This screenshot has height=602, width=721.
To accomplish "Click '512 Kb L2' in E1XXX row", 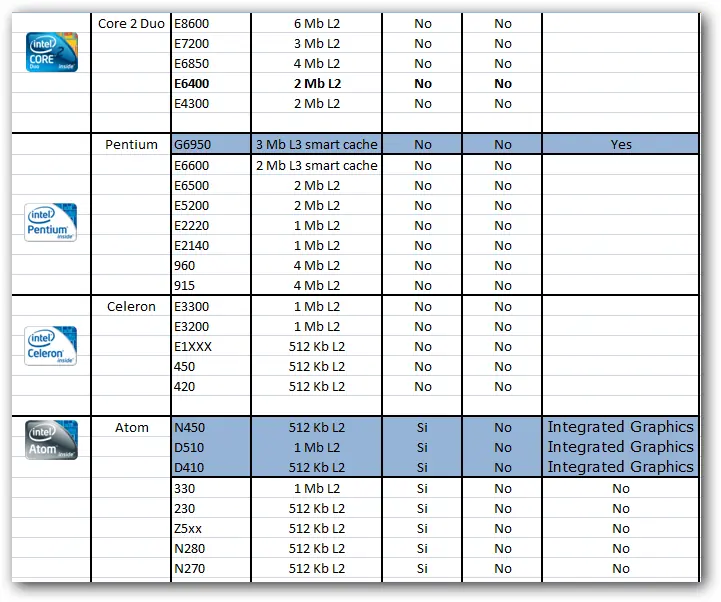I will coord(317,346).
